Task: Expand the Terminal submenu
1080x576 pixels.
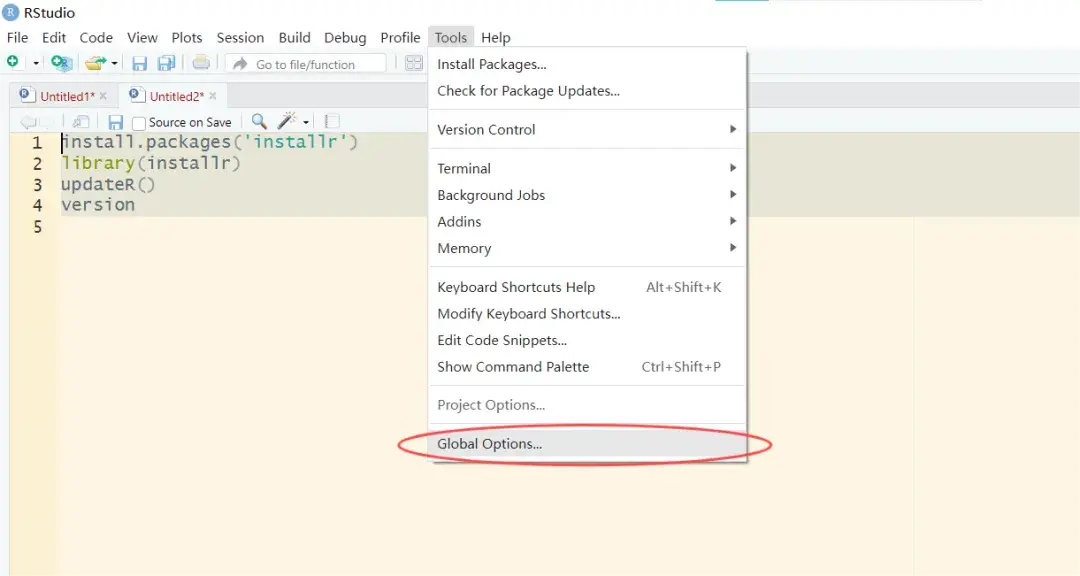Action: pos(463,168)
